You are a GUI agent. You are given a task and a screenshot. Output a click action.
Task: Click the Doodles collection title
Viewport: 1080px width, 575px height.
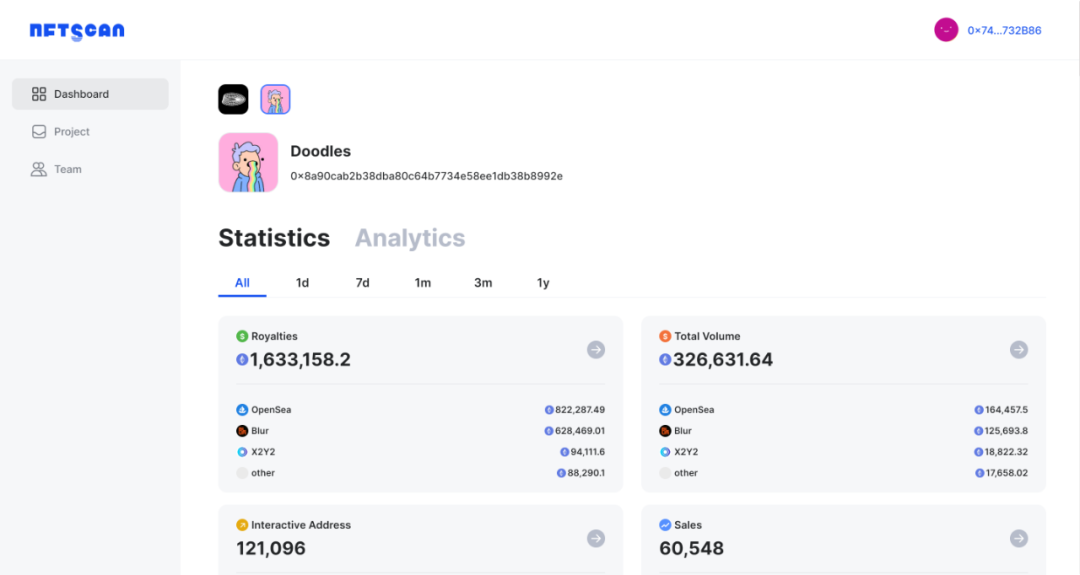coord(320,151)
